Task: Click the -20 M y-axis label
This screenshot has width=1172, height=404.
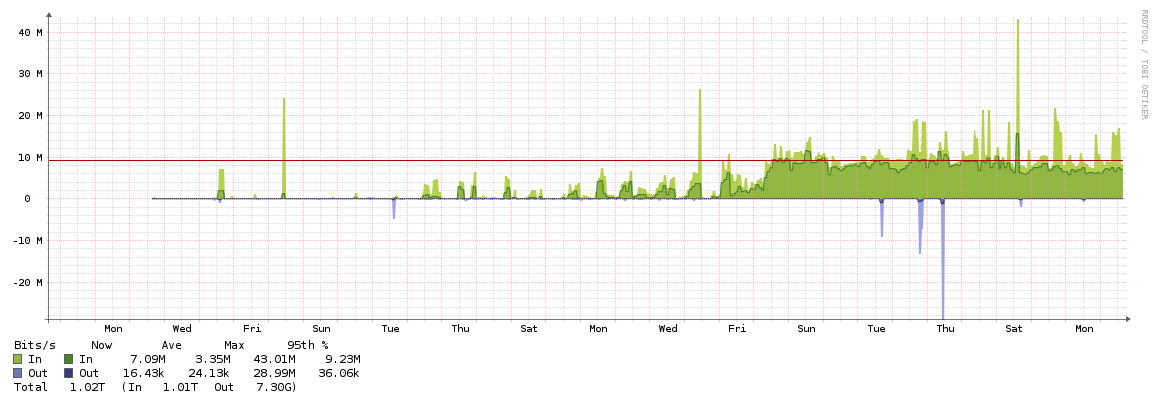Action: click(27, 283)
